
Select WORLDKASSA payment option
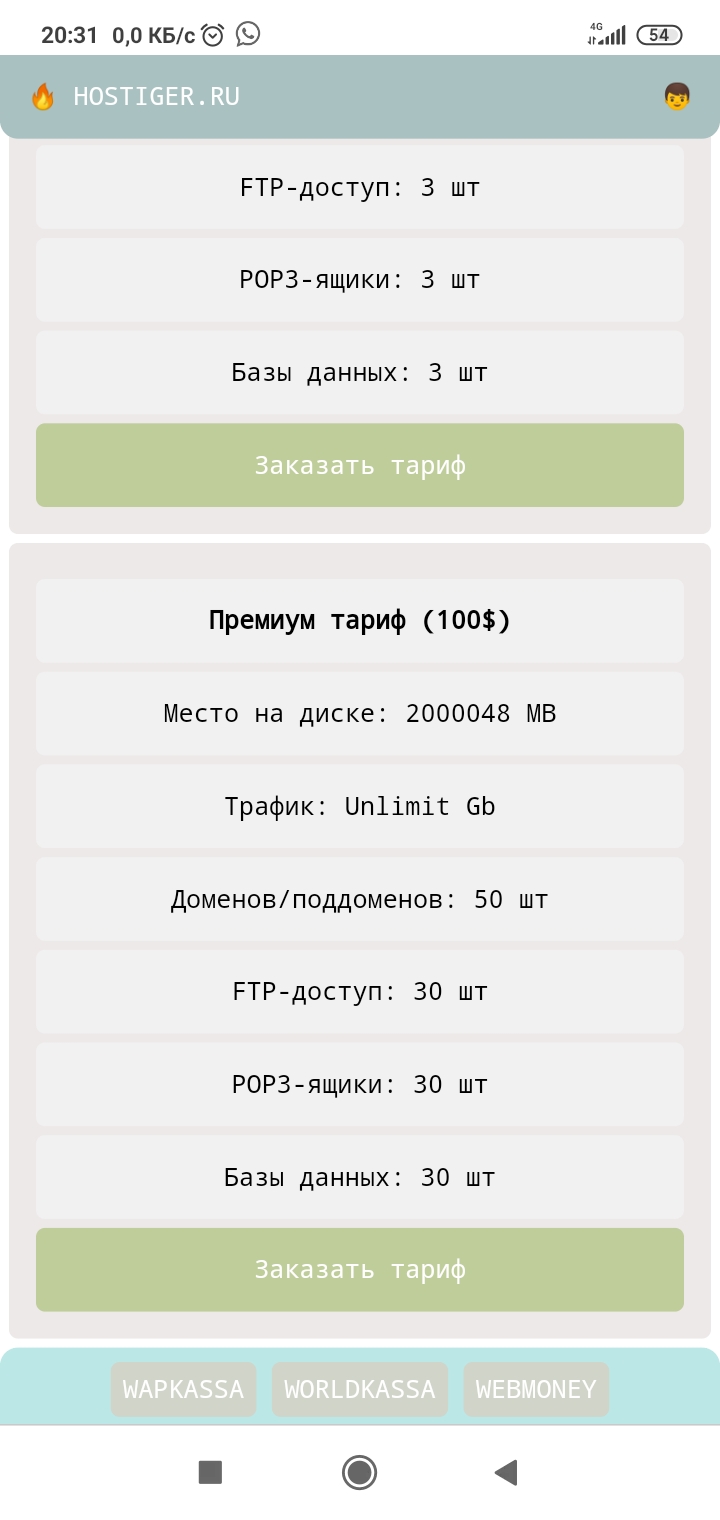point(360,1389)
